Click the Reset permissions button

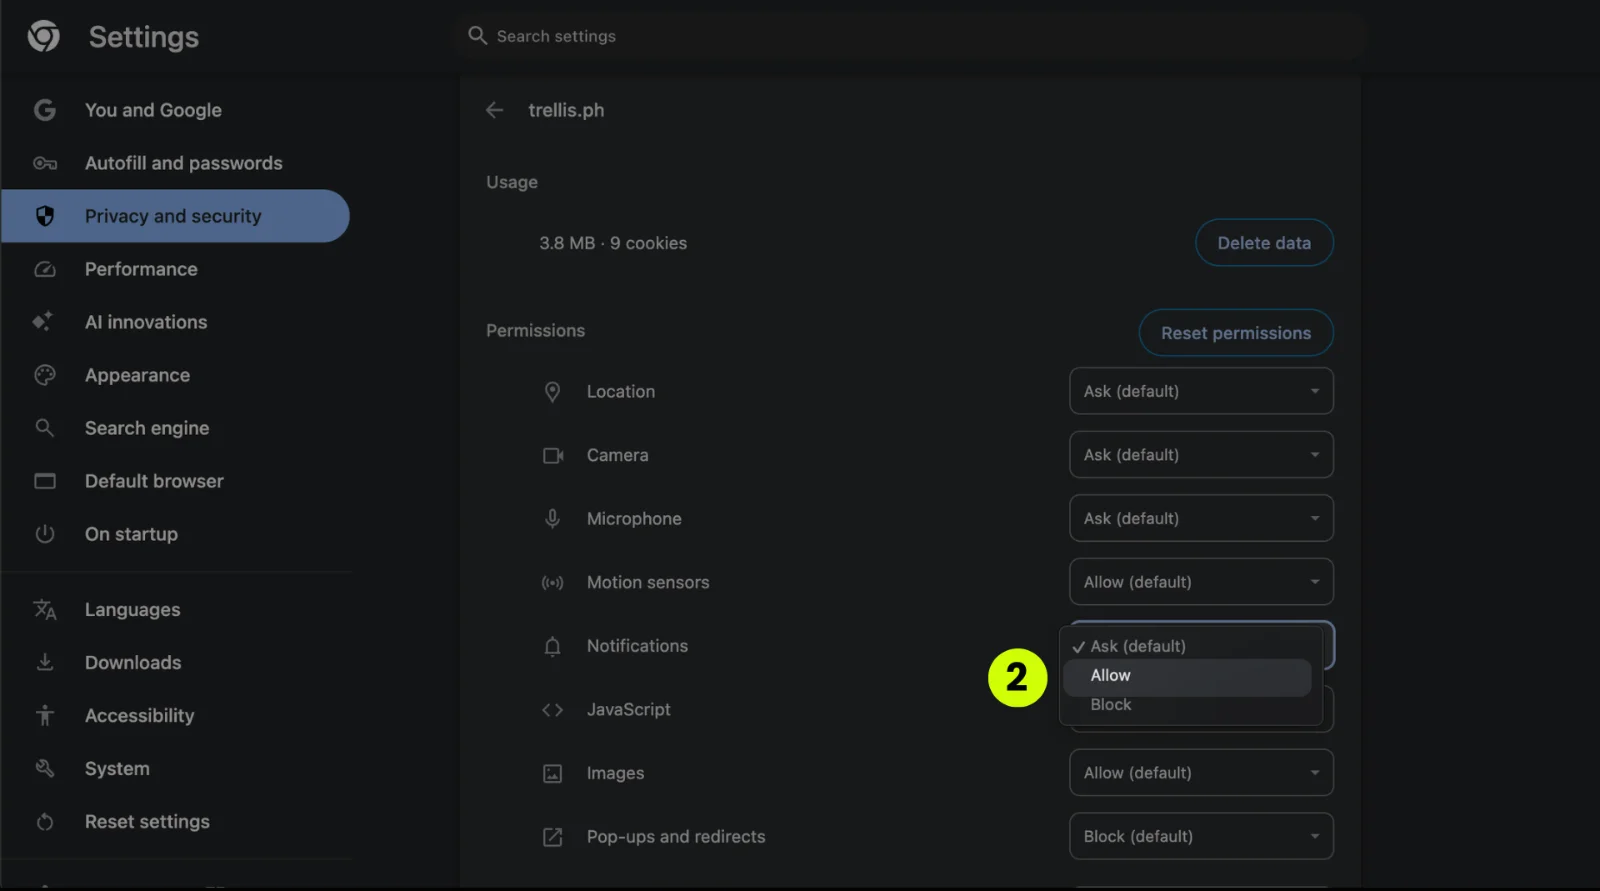coord(1236,333)
